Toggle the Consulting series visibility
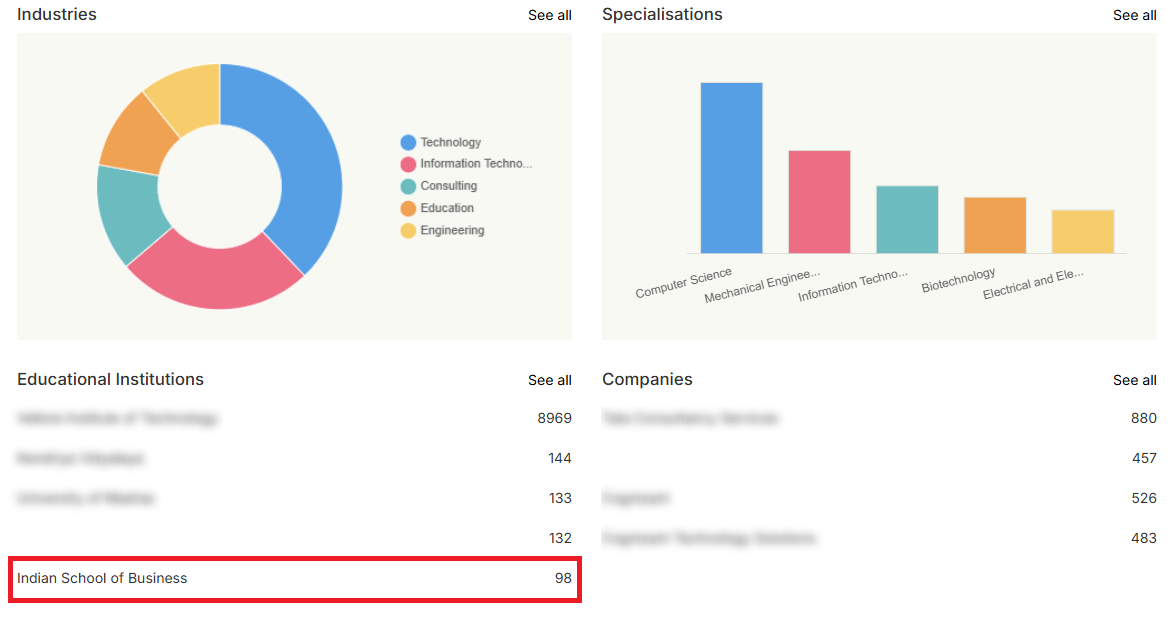 448,185
